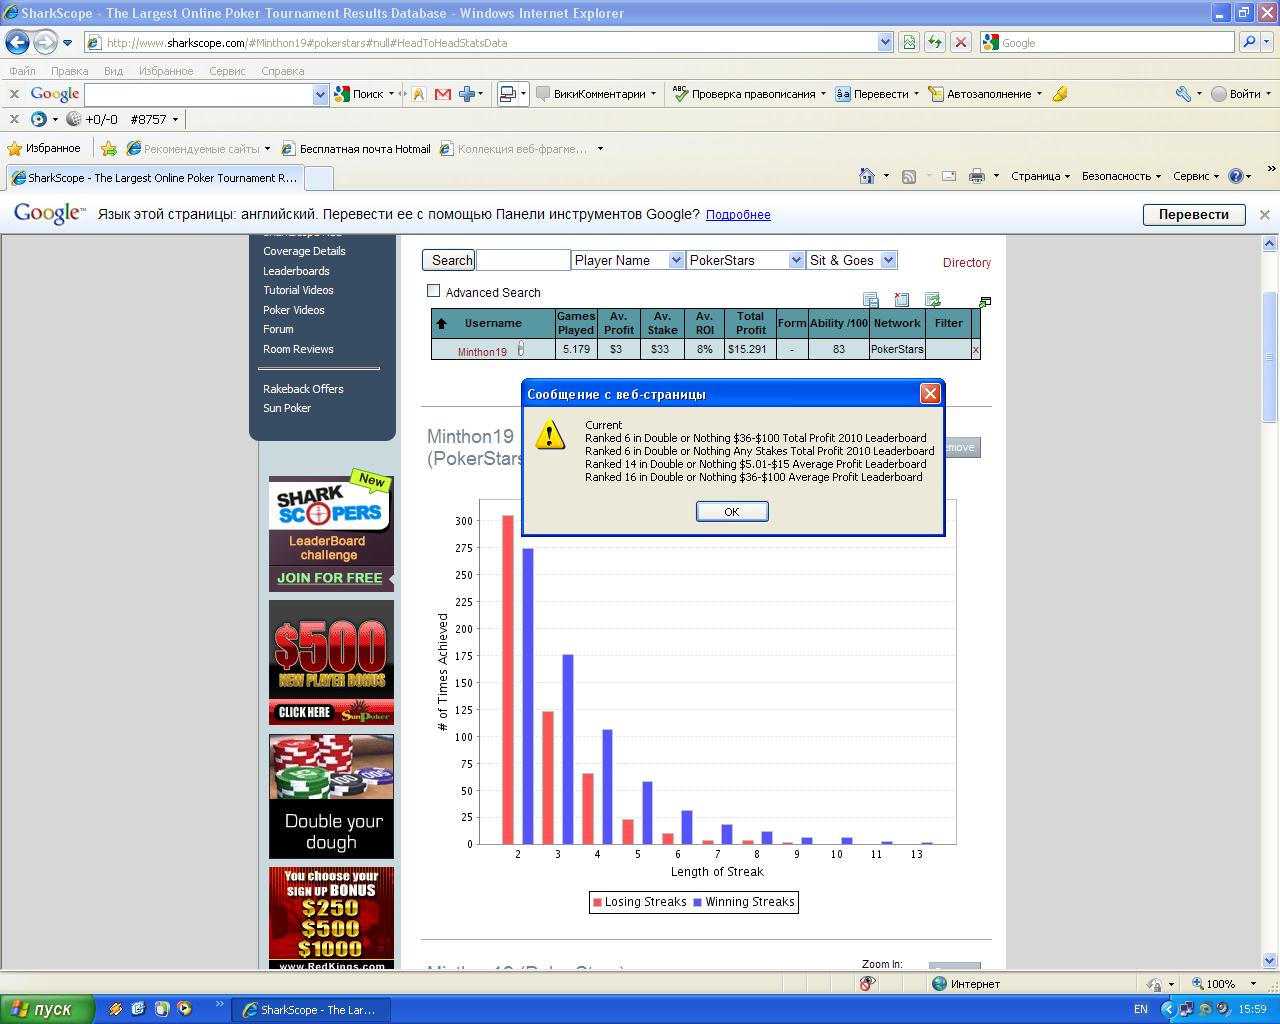
Task: Open the Player Name dropdown
Action: point(627,260)
